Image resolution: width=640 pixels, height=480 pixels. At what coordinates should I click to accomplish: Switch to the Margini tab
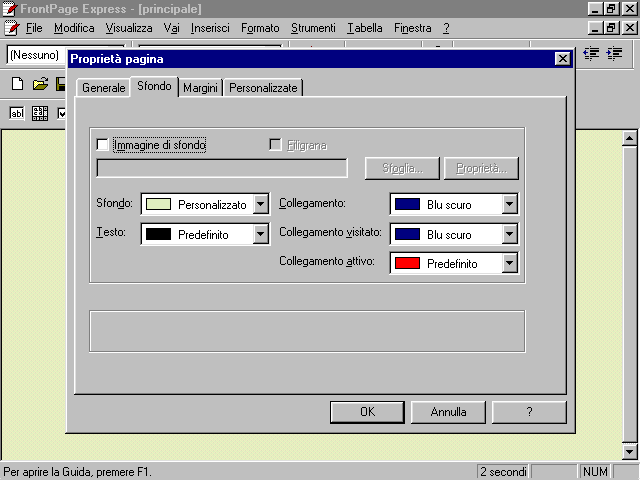pos(200,88)
